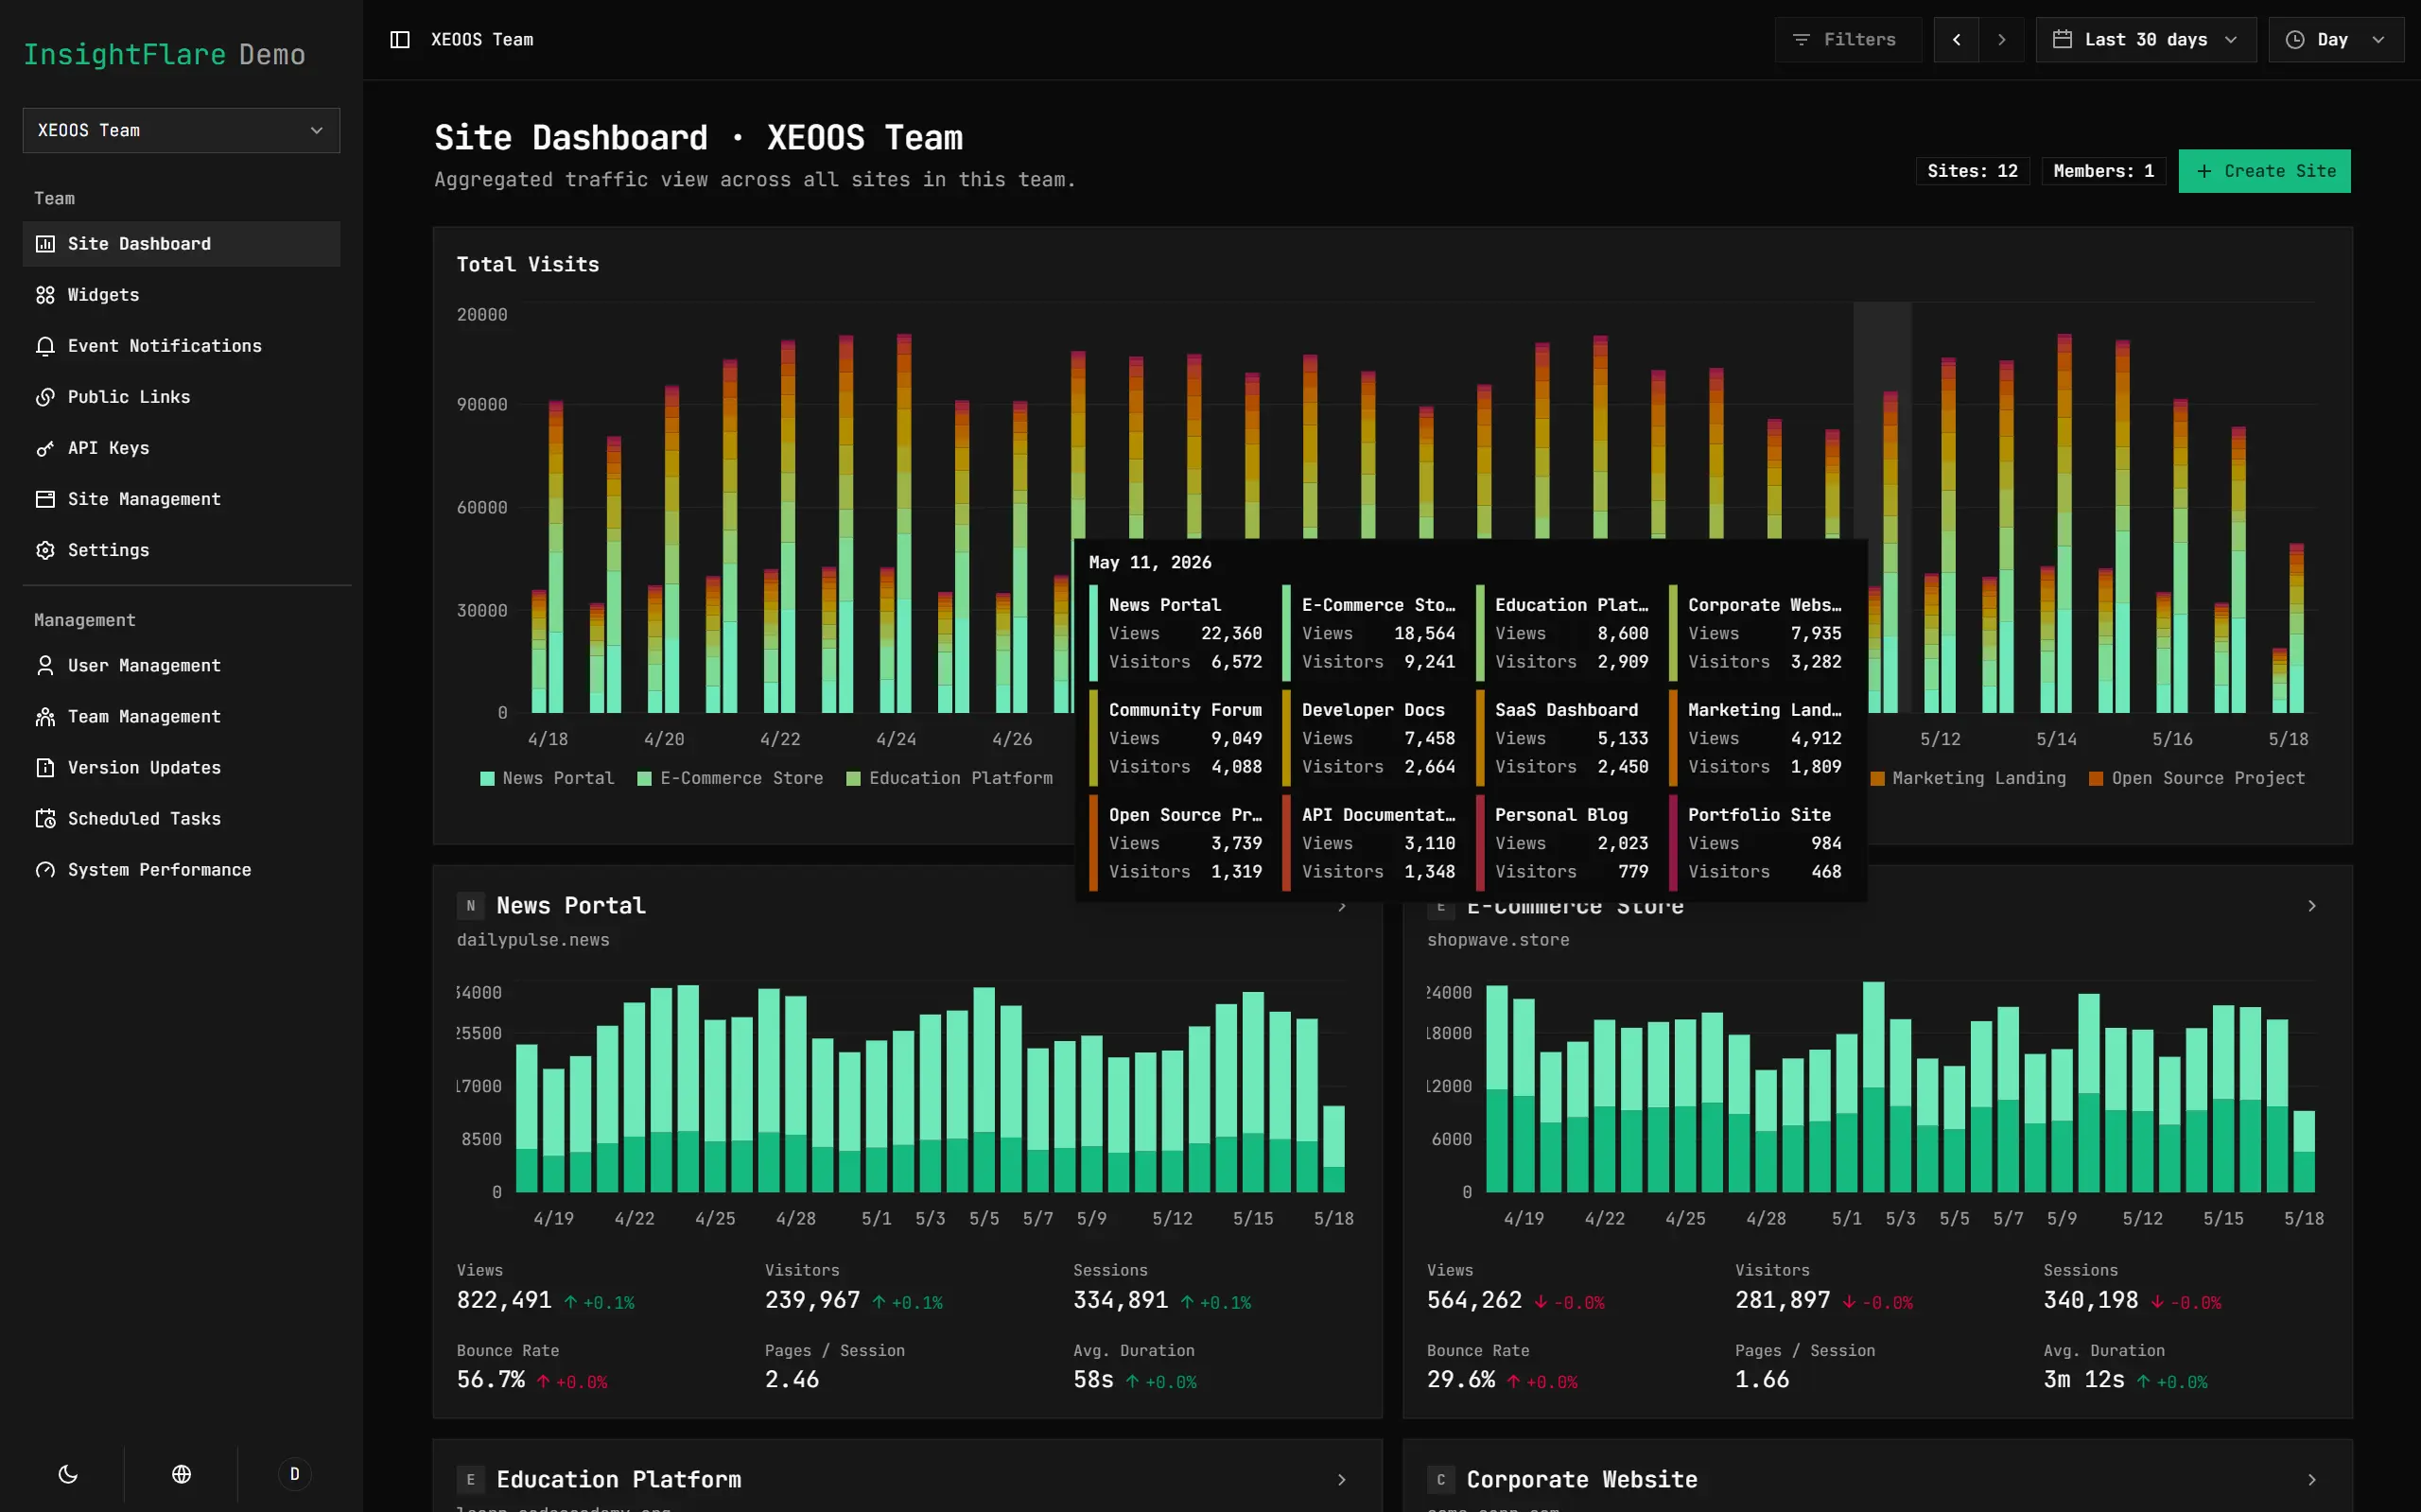The width and height of the screenshot is (2421, 1512).
Task: Open User Management page
Action: (x=181, y=666)
